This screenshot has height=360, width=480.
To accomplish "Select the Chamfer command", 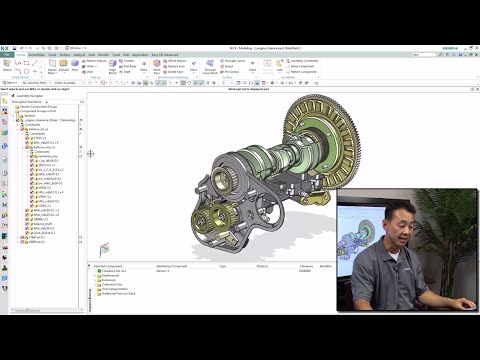I will click(127, 61).
